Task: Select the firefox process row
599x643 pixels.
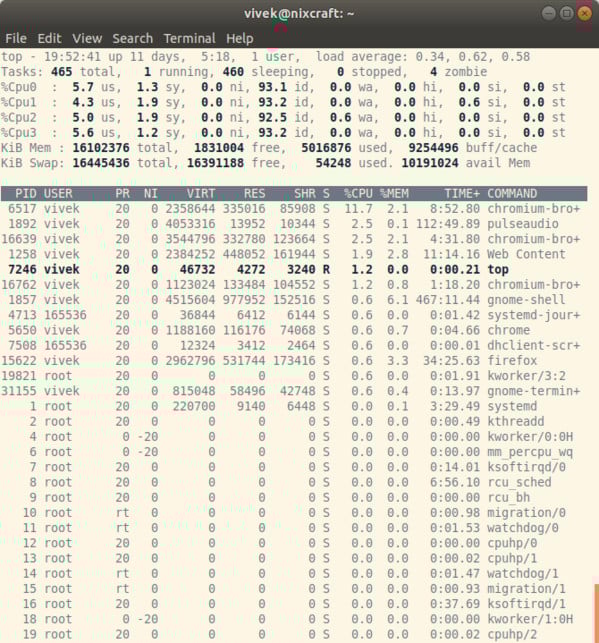Action: [294, 360]
